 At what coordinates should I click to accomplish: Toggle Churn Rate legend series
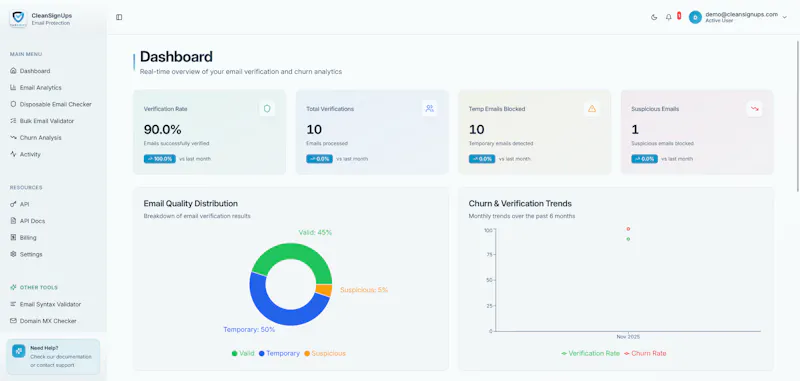pyautogui.click(x=645, y=353)
